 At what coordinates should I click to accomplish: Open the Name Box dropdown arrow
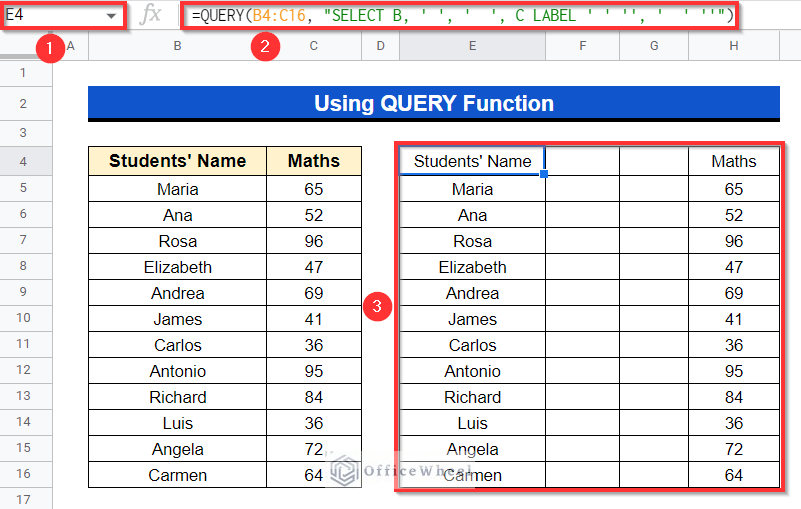coord(111,16)
